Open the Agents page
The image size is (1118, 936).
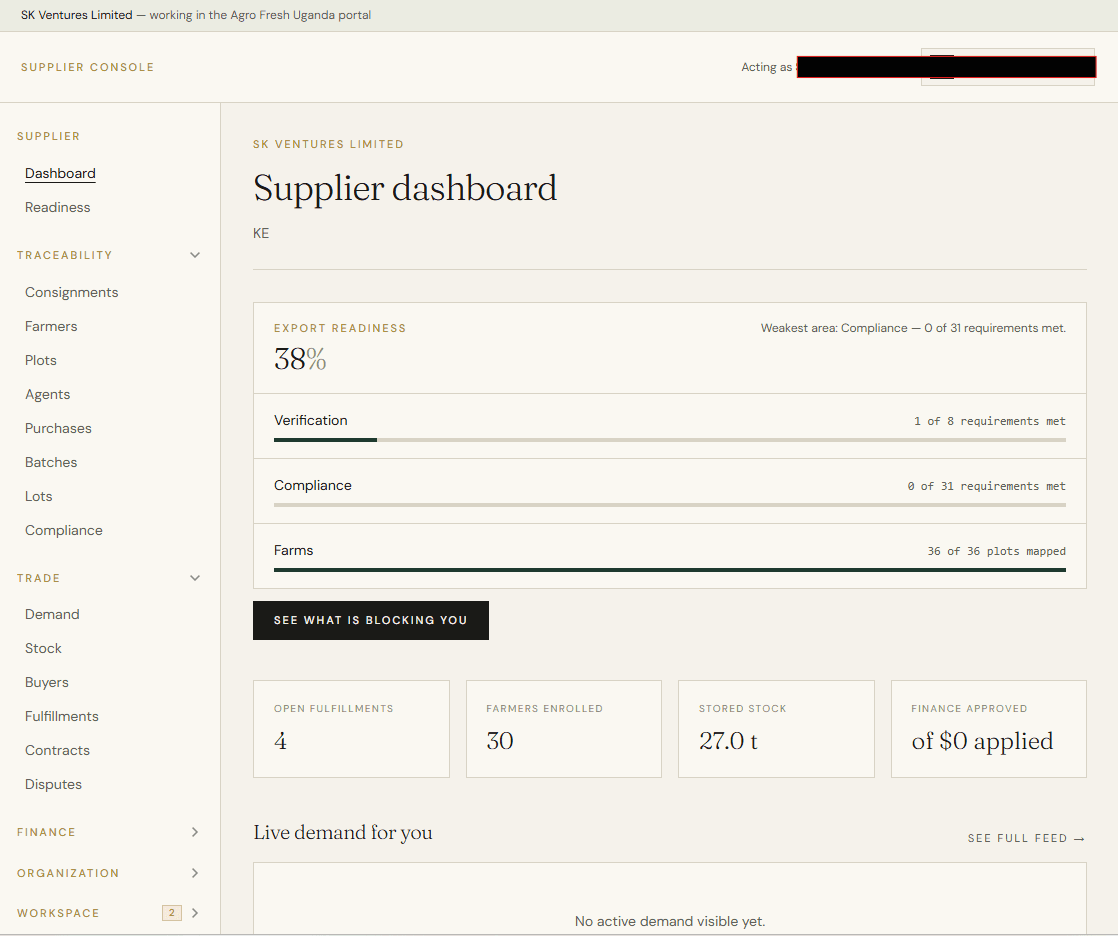(x=48, y=394)
